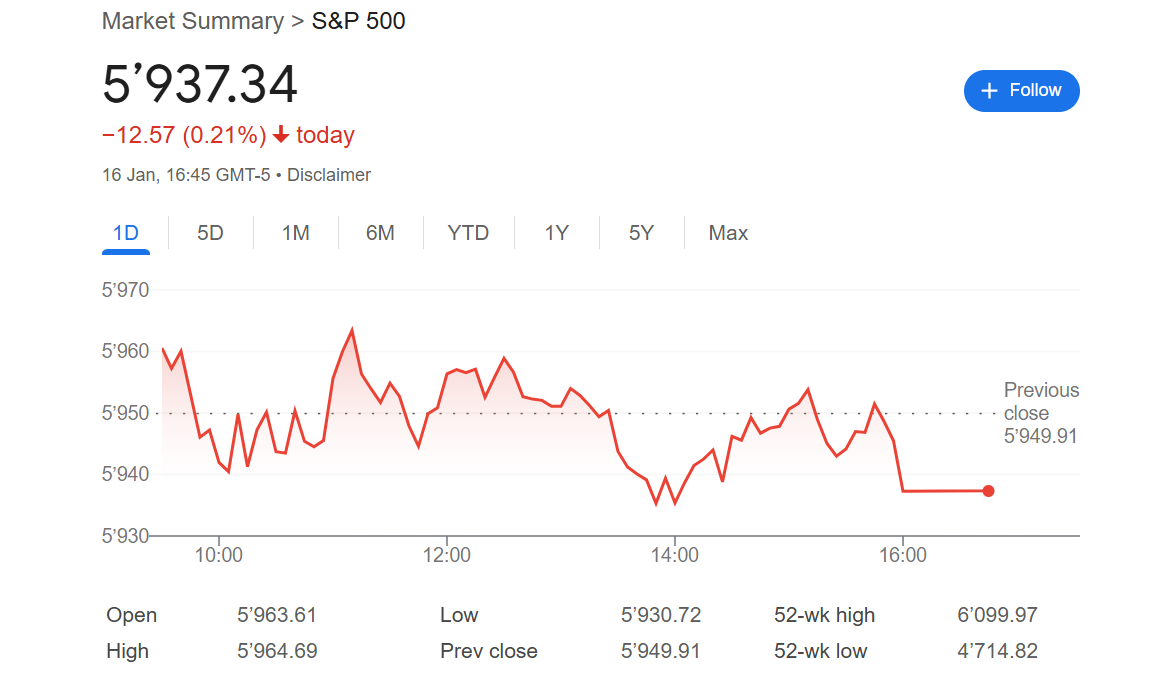Switch to the 1Y chart view
Viewport: 1160px width, 681px height.
tap(556, 233)
